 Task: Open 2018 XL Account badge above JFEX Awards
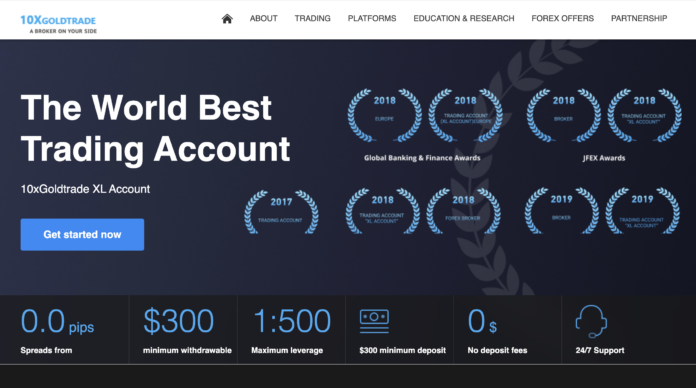click(645, 115)
